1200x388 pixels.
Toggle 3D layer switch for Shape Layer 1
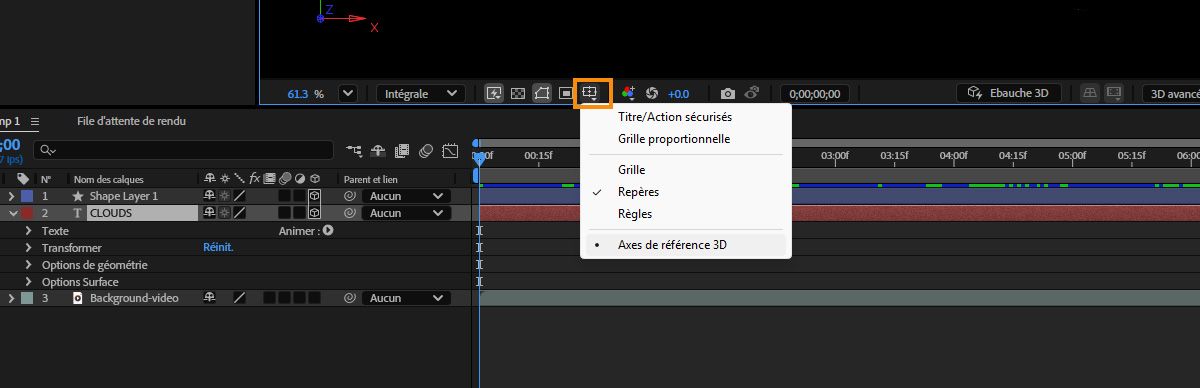(x=314, y=196)
